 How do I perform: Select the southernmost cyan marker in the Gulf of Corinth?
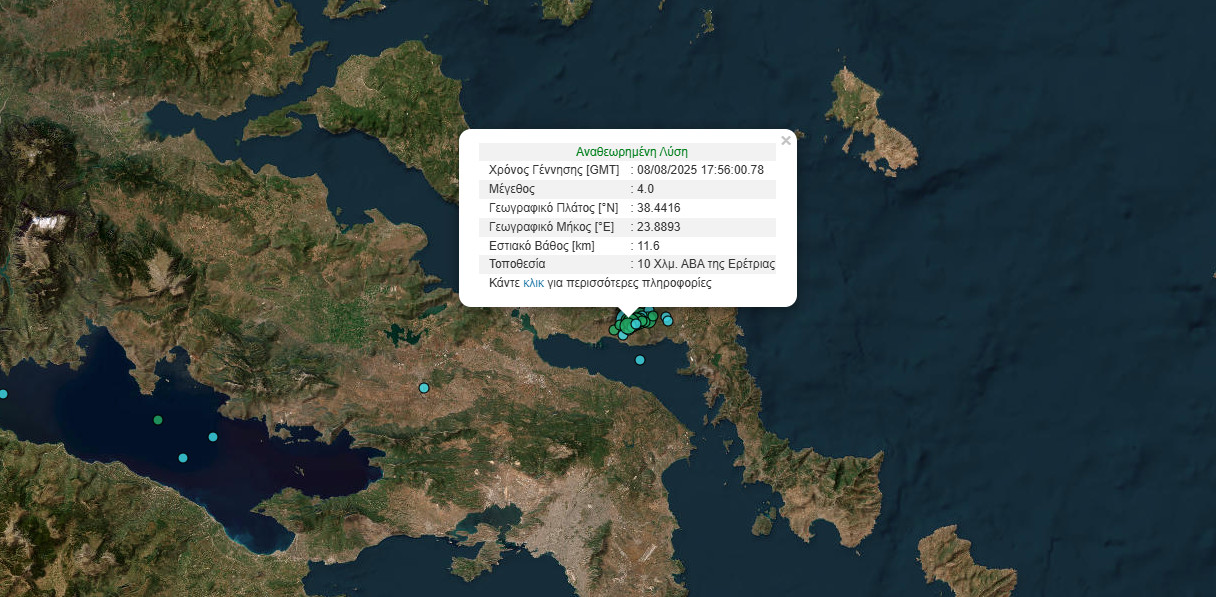[x=183, y=458]
